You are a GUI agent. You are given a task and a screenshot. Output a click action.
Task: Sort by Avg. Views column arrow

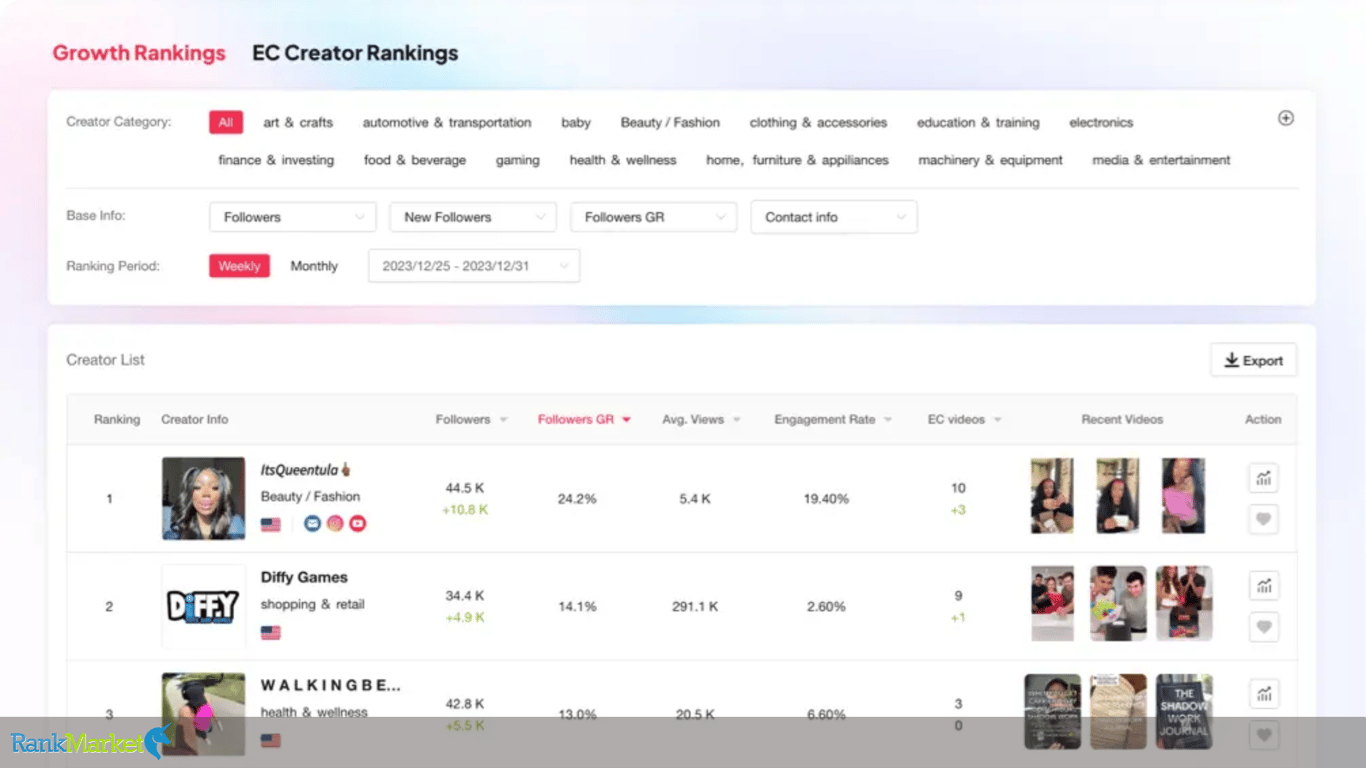[736, 420]
